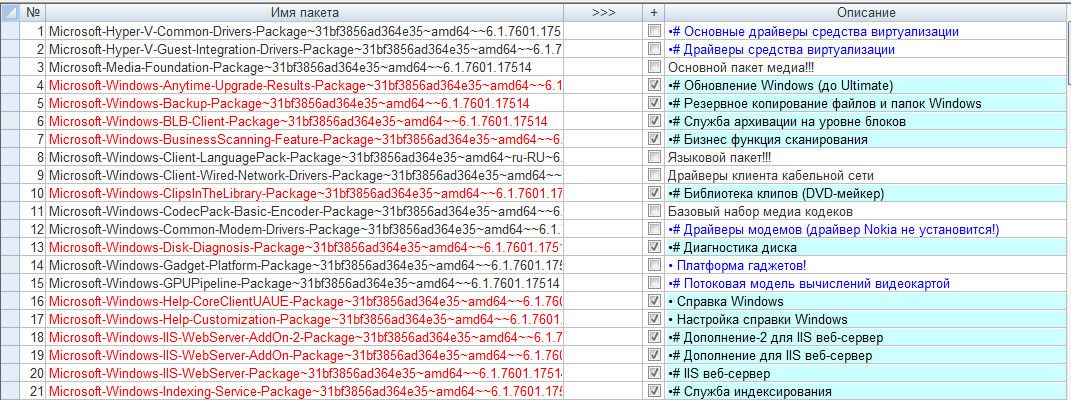
Task: Select the Microsoft-Windows-Help-Customization-Package name
Action: click(305, 319)
